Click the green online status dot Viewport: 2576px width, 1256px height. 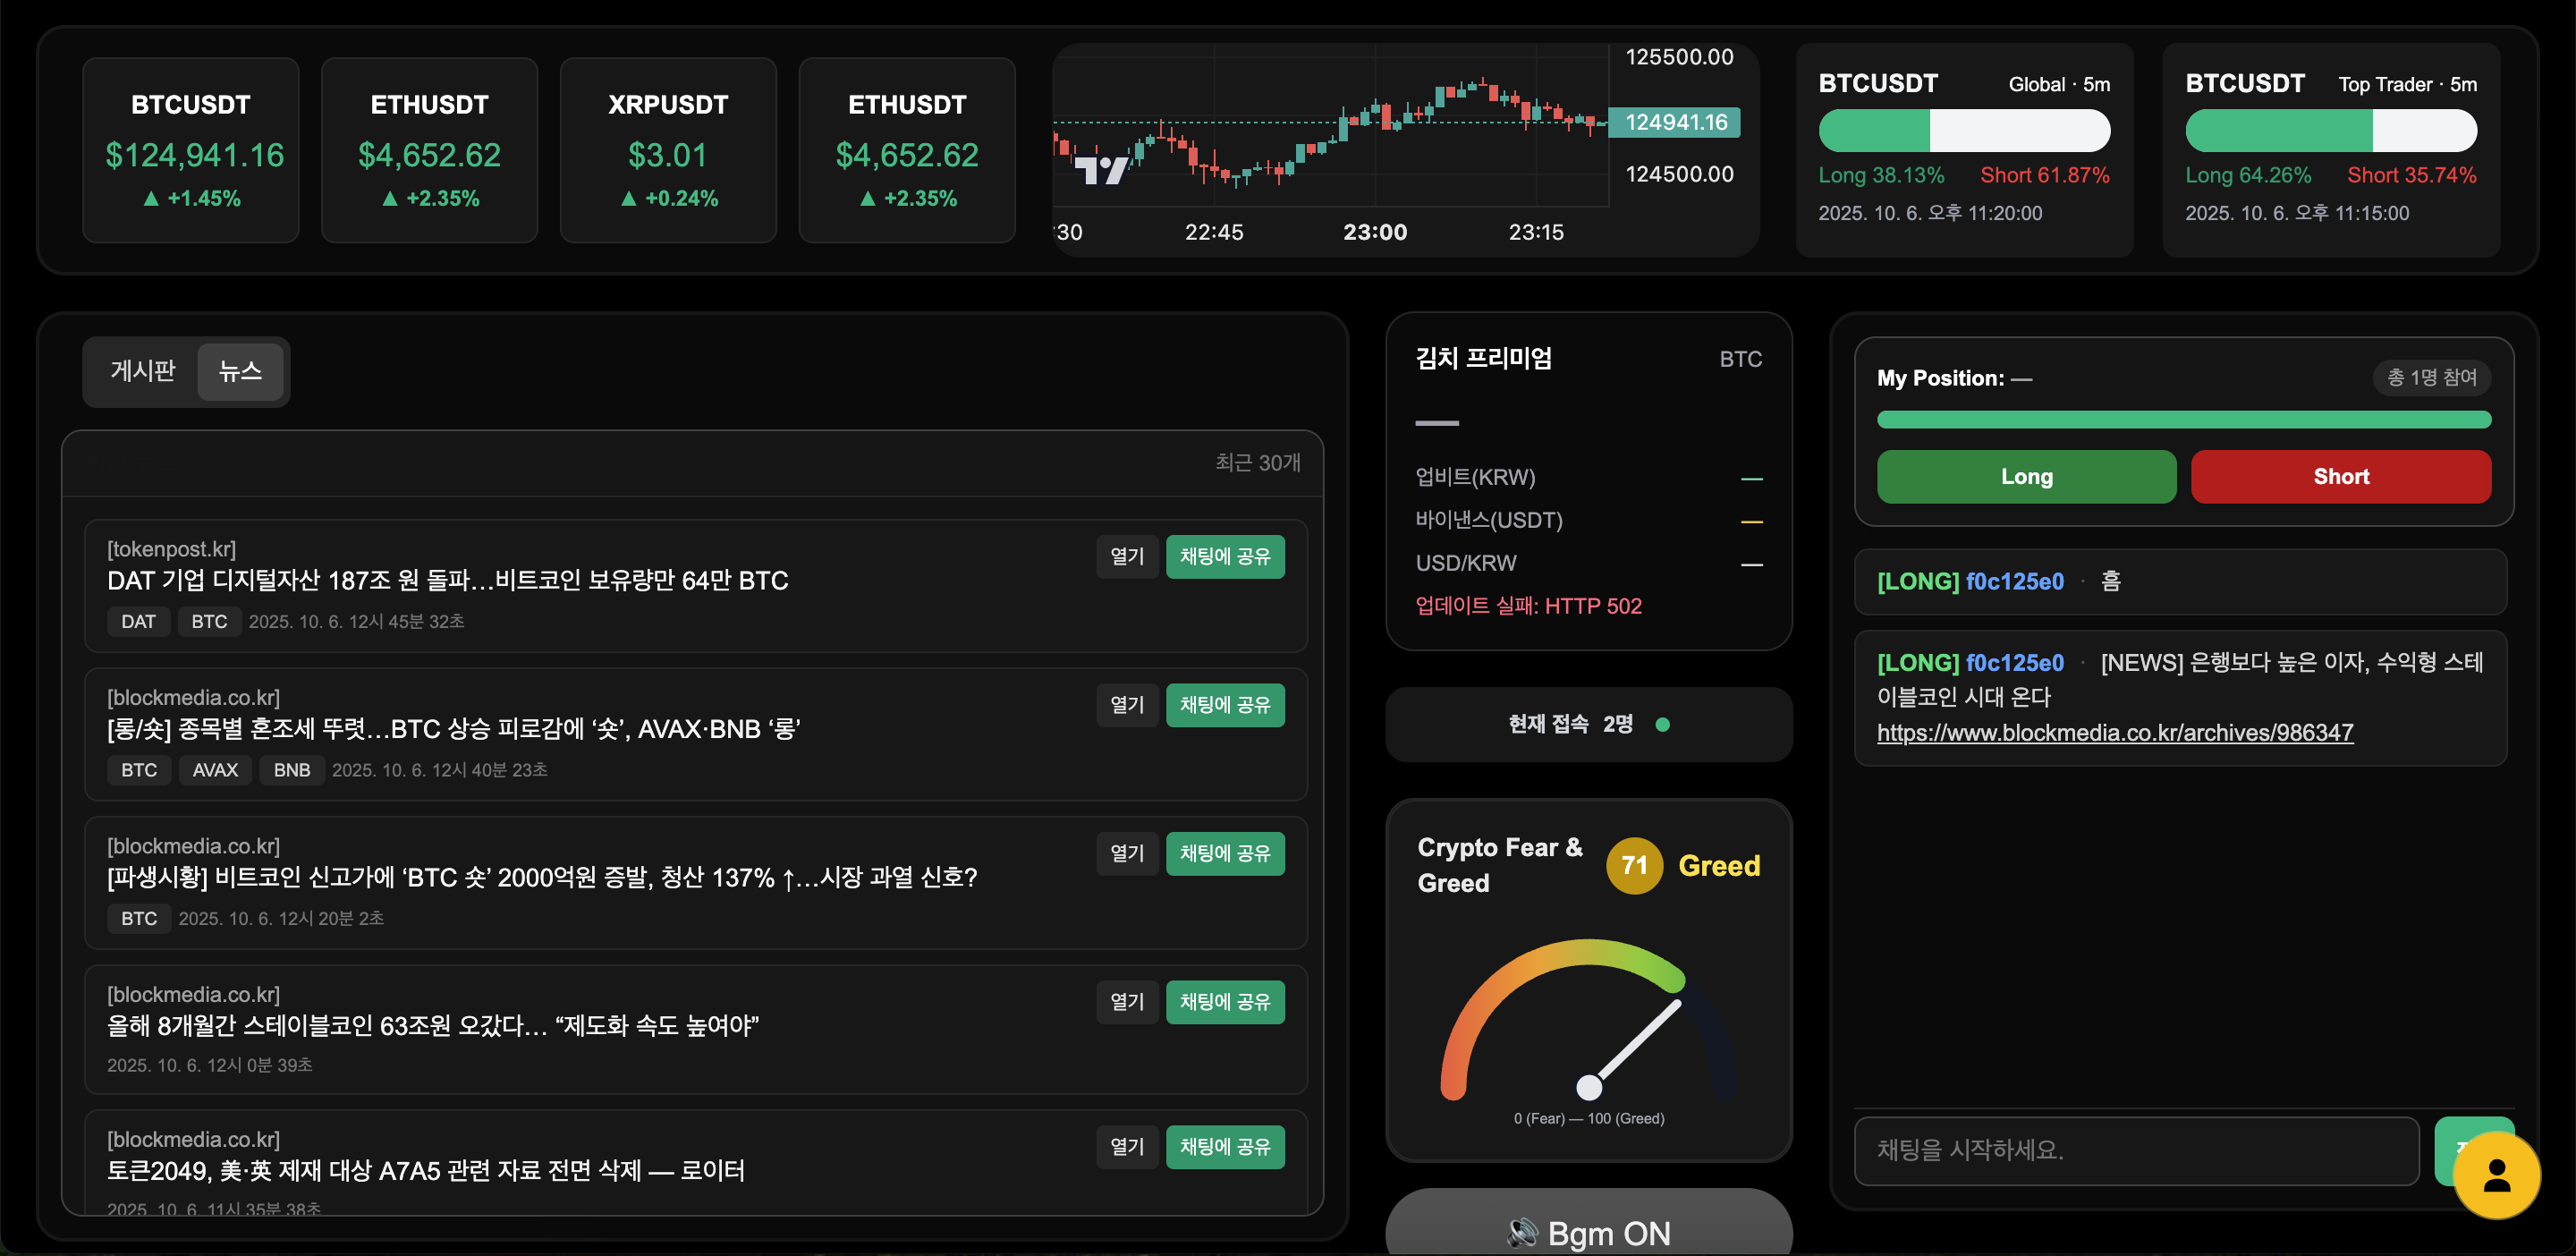1662,724
